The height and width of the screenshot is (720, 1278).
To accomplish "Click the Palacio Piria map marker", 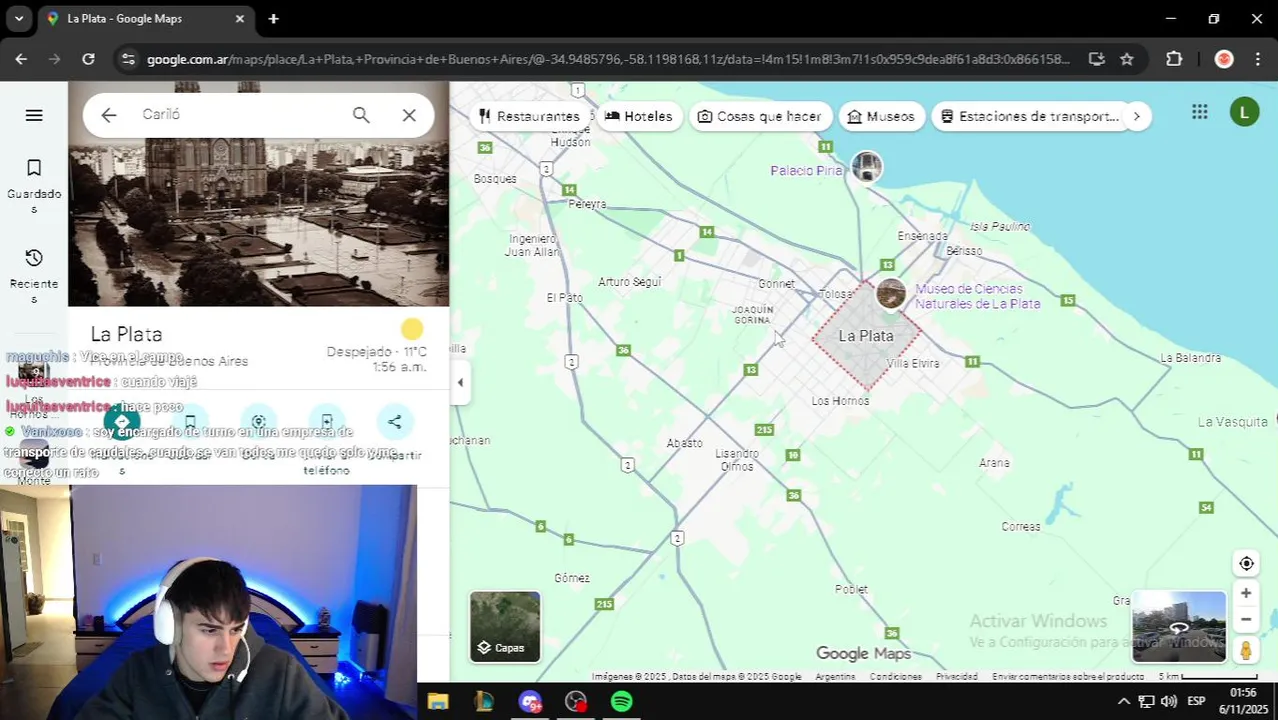I will point(867,167).
